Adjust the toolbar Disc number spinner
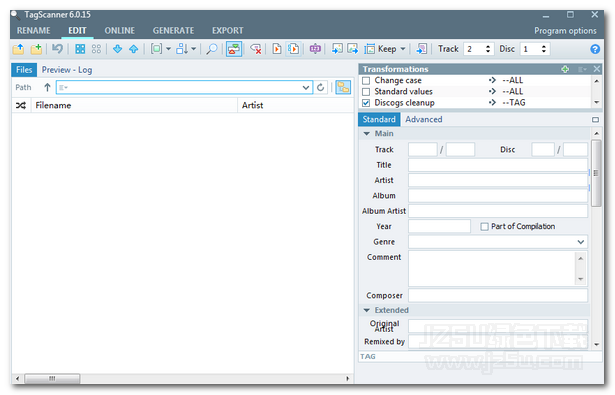 (x=544, y=49)
